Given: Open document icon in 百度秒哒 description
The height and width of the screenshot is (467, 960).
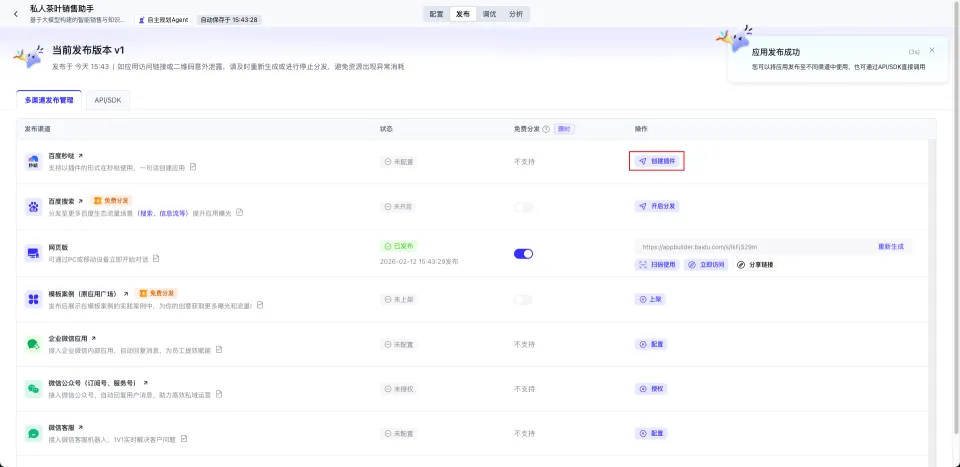Looking at the screenshot, I should point(193,166).
